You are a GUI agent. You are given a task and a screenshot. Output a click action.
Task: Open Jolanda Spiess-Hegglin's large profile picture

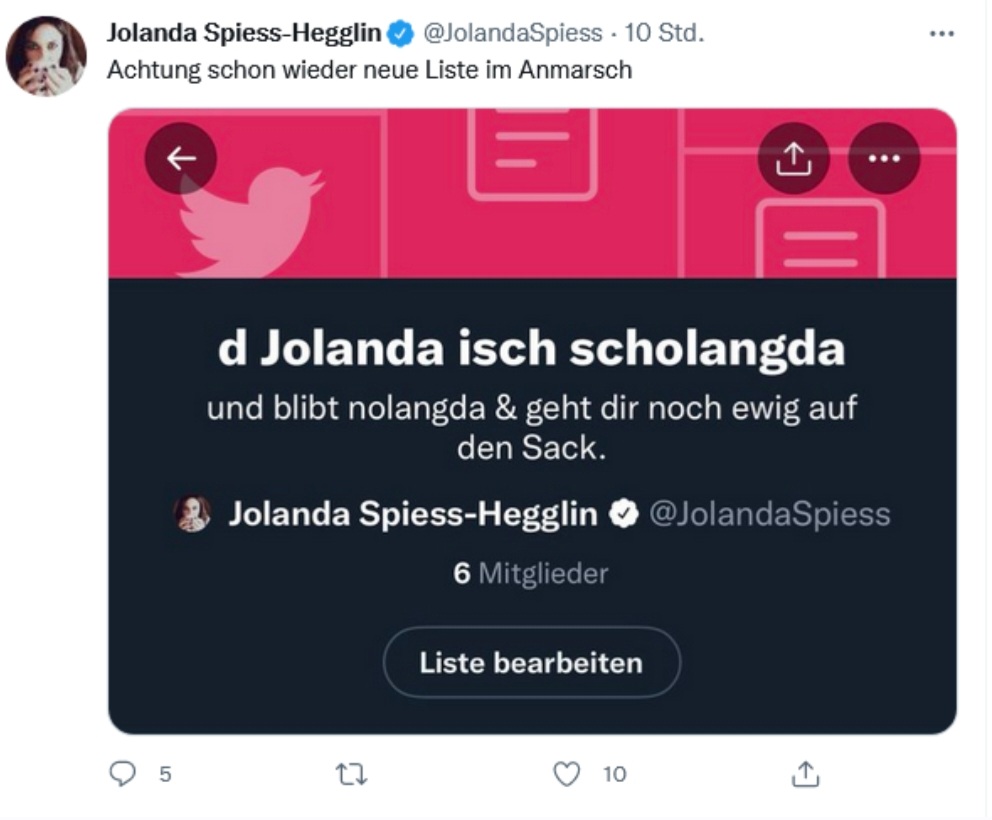46,56
